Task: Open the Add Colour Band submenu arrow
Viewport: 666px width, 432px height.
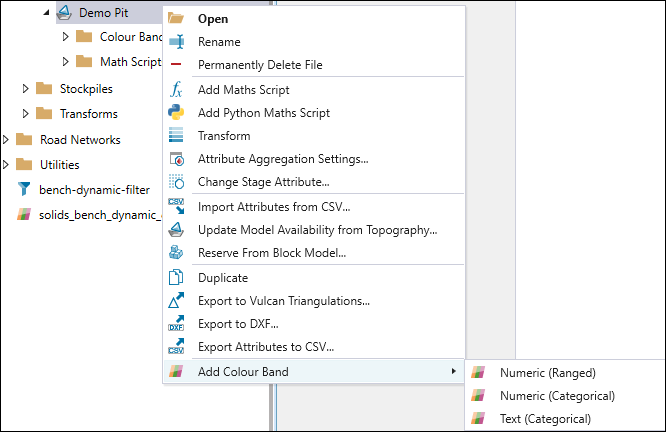Action: (x=454, y=371)
